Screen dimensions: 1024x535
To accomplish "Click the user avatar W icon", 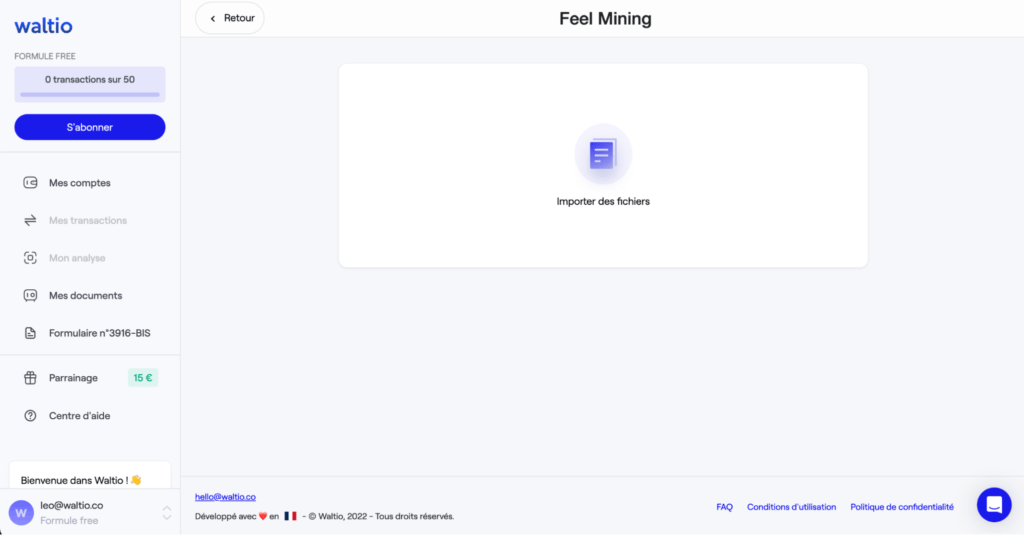I will click(21, 513).
